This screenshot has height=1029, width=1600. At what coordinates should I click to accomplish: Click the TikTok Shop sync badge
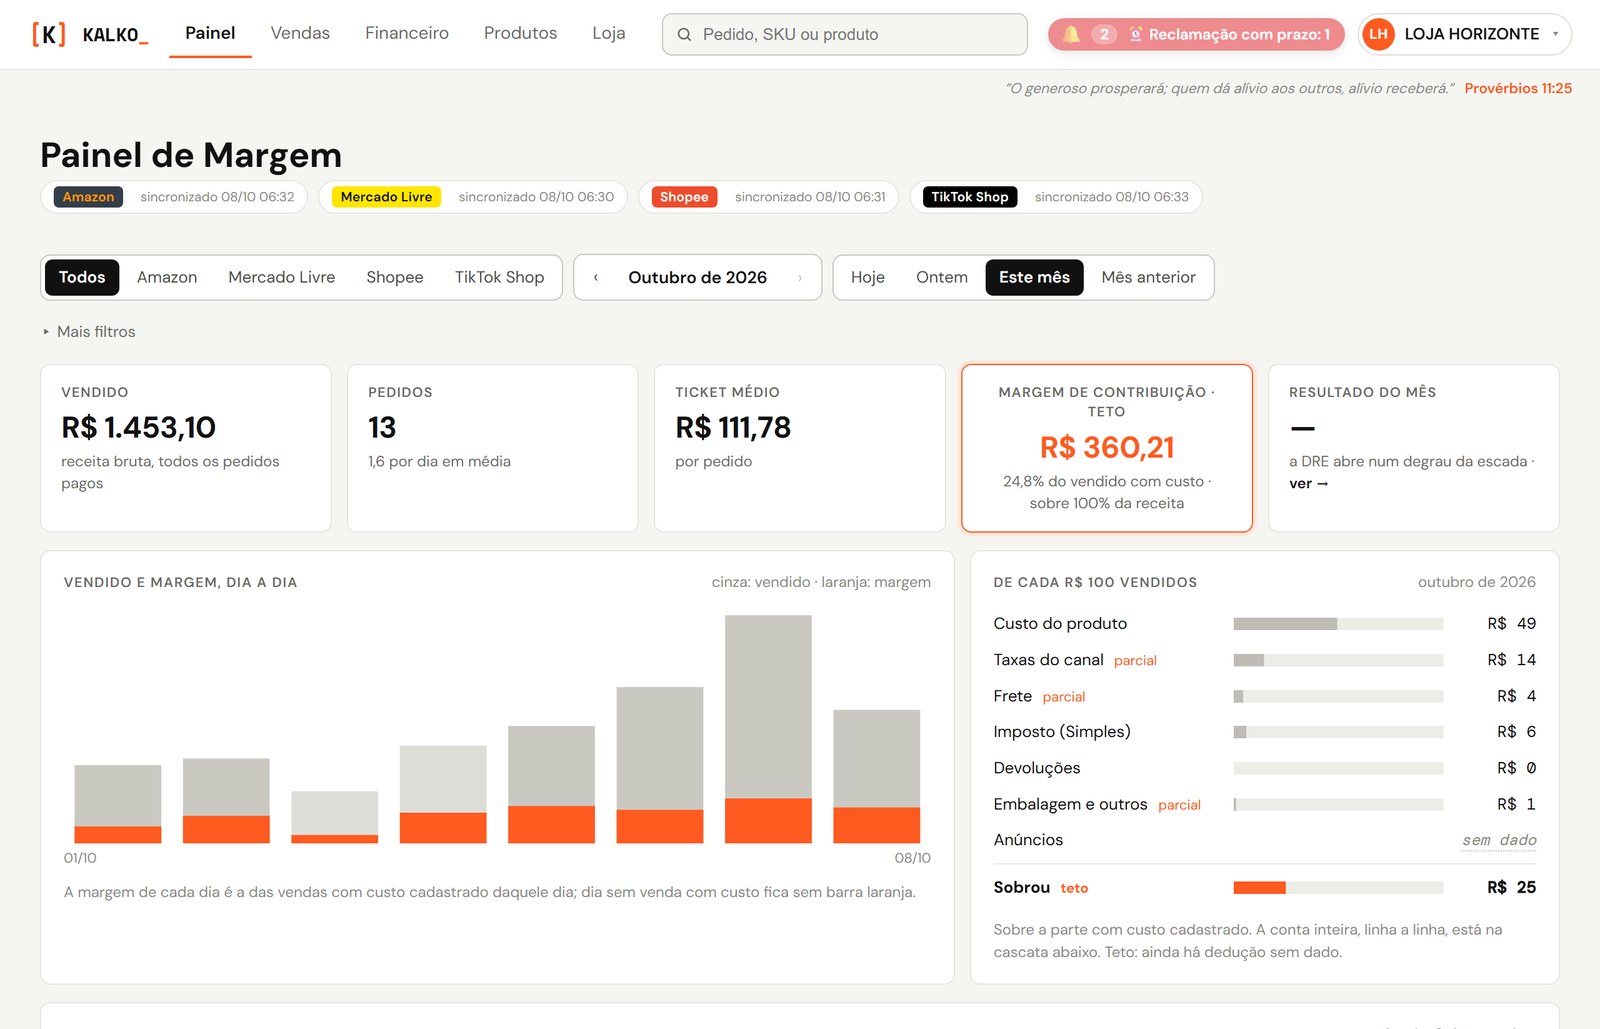[970, 197]
